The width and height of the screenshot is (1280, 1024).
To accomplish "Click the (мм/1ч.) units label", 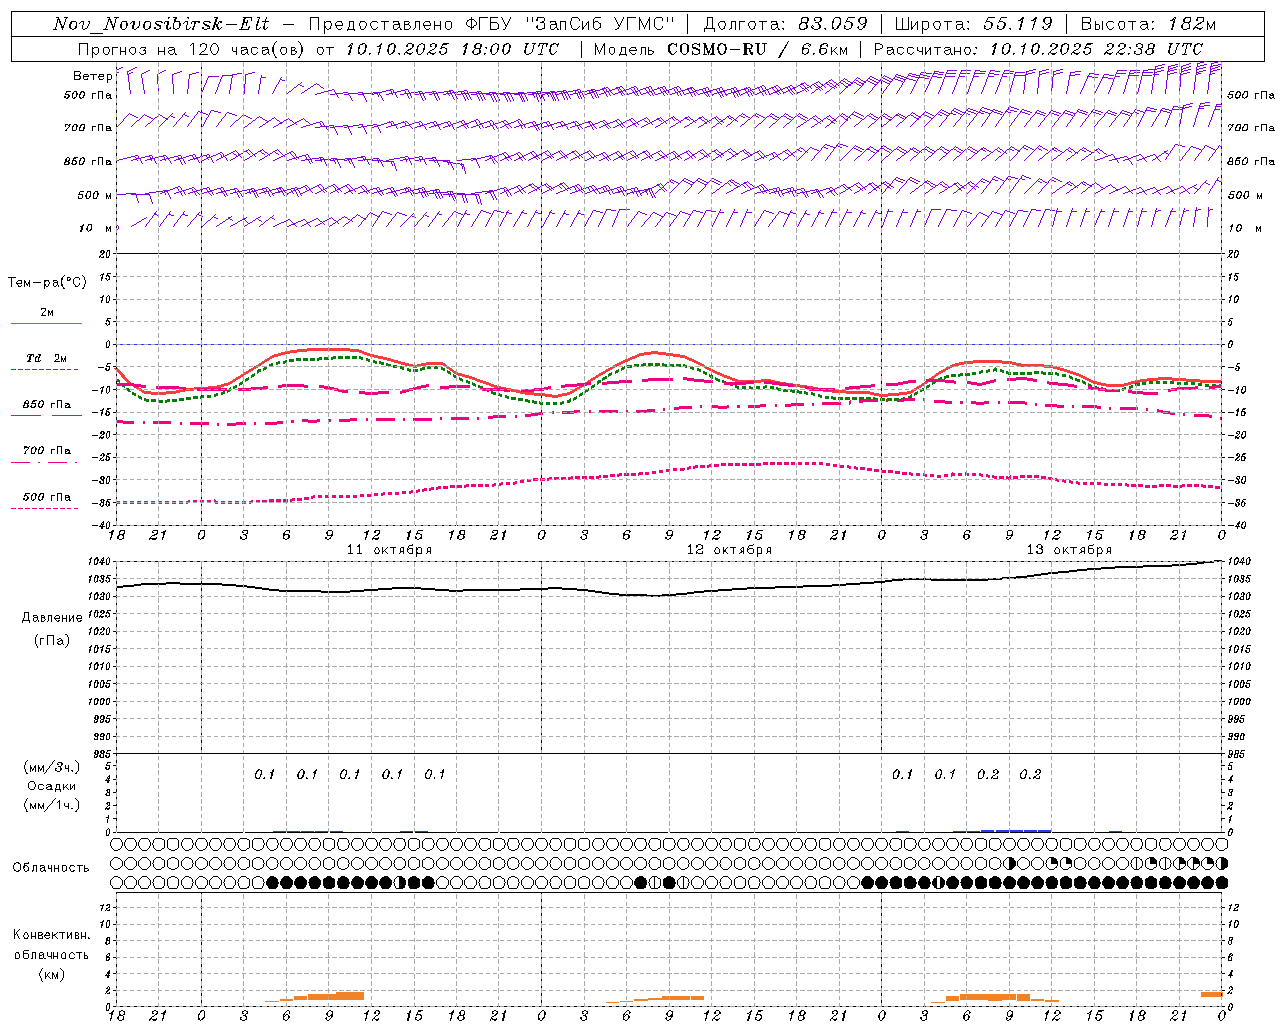I will [x=51, y=805].
